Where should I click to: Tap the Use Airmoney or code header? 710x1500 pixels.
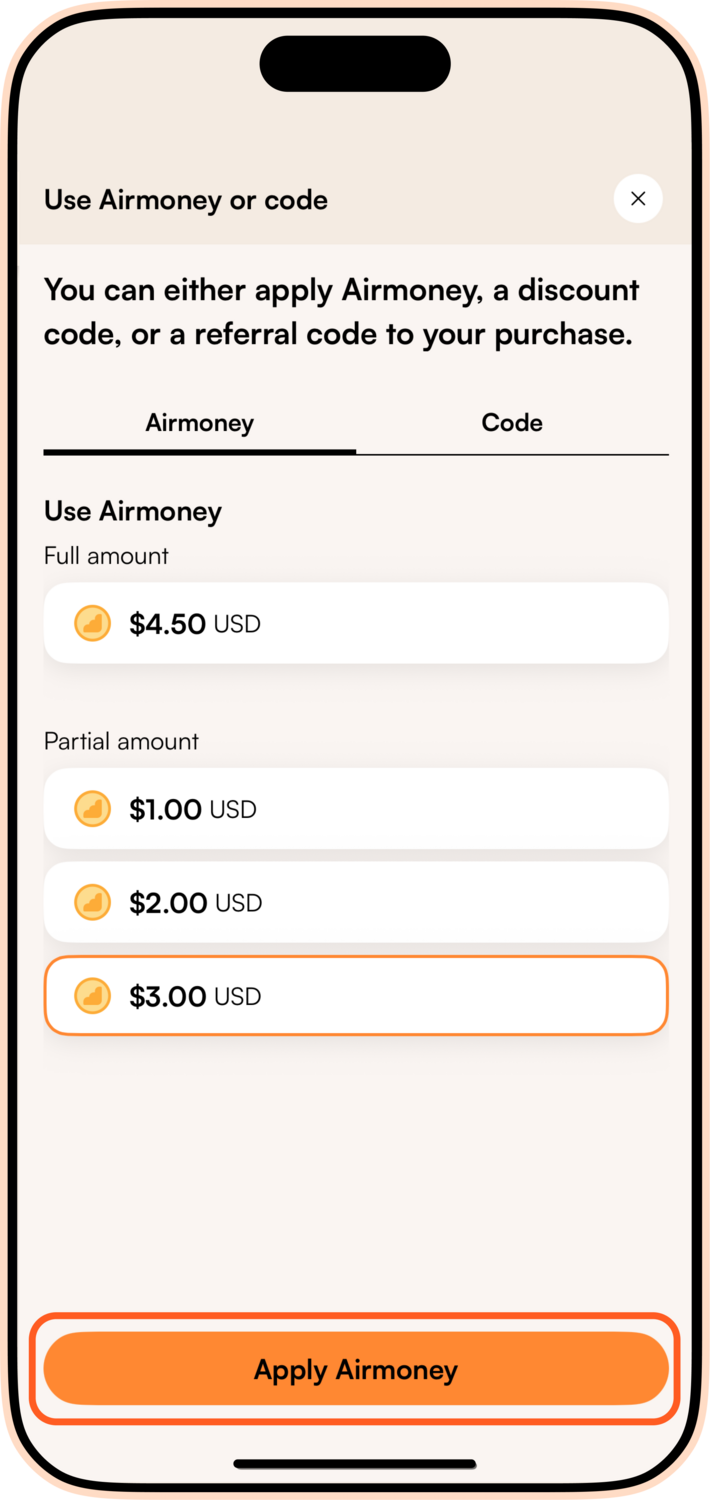click(x=185, y=200)
